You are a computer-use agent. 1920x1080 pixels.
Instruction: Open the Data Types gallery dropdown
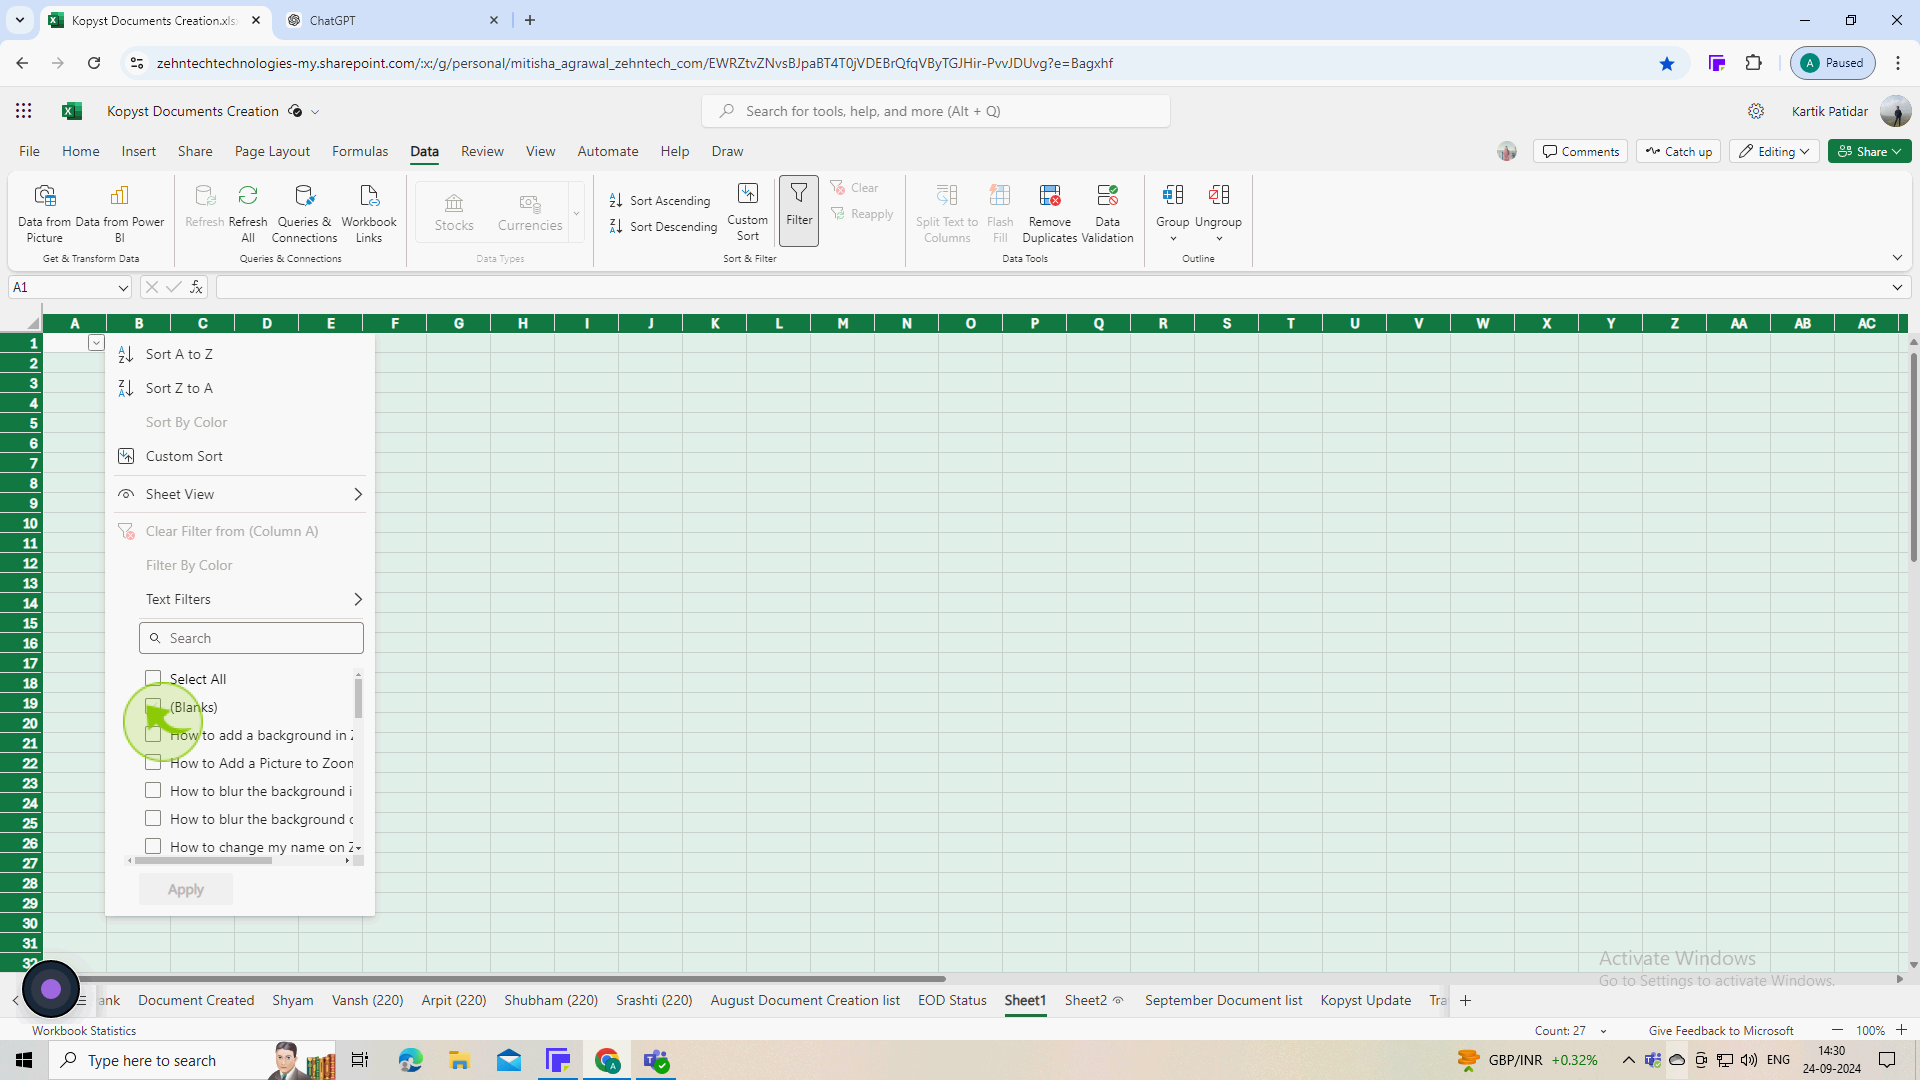576,213
